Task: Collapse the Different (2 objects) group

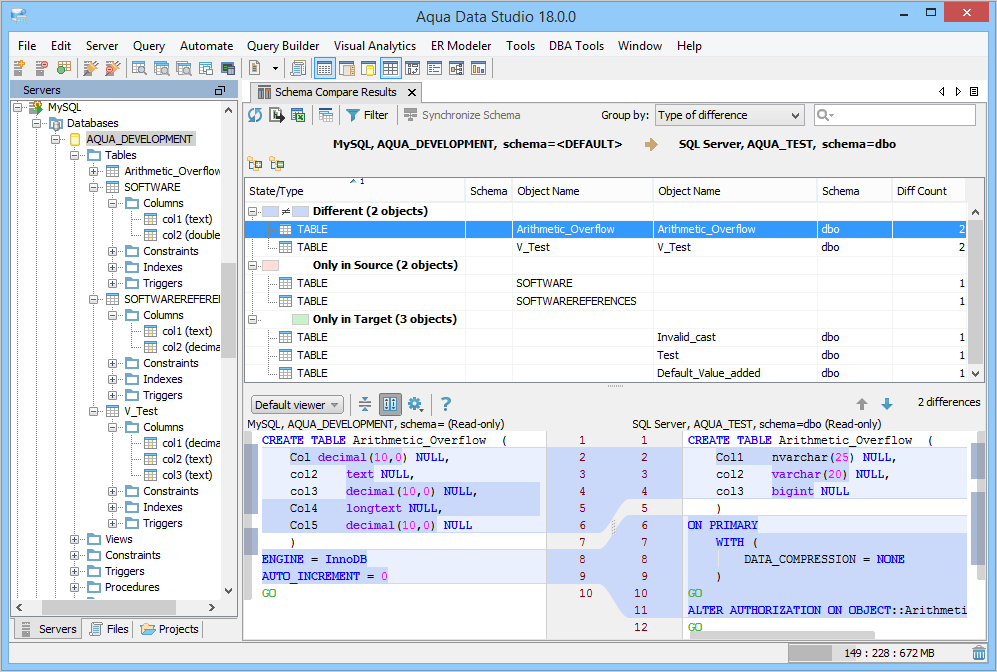Action: point(252,211)
